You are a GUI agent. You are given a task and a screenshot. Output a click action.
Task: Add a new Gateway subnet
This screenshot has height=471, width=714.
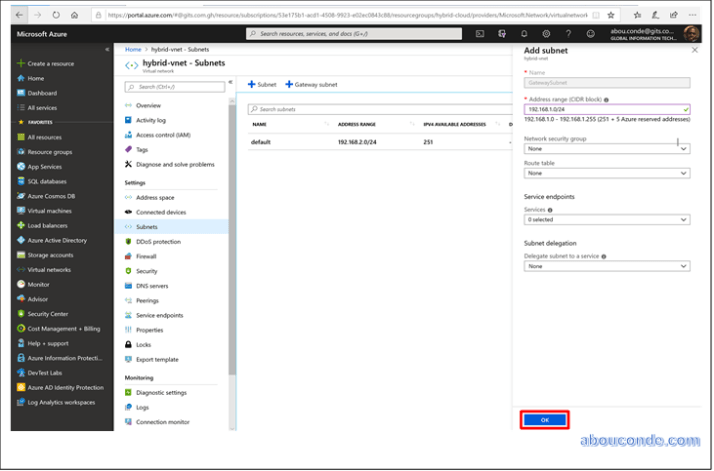pos(311,85)
